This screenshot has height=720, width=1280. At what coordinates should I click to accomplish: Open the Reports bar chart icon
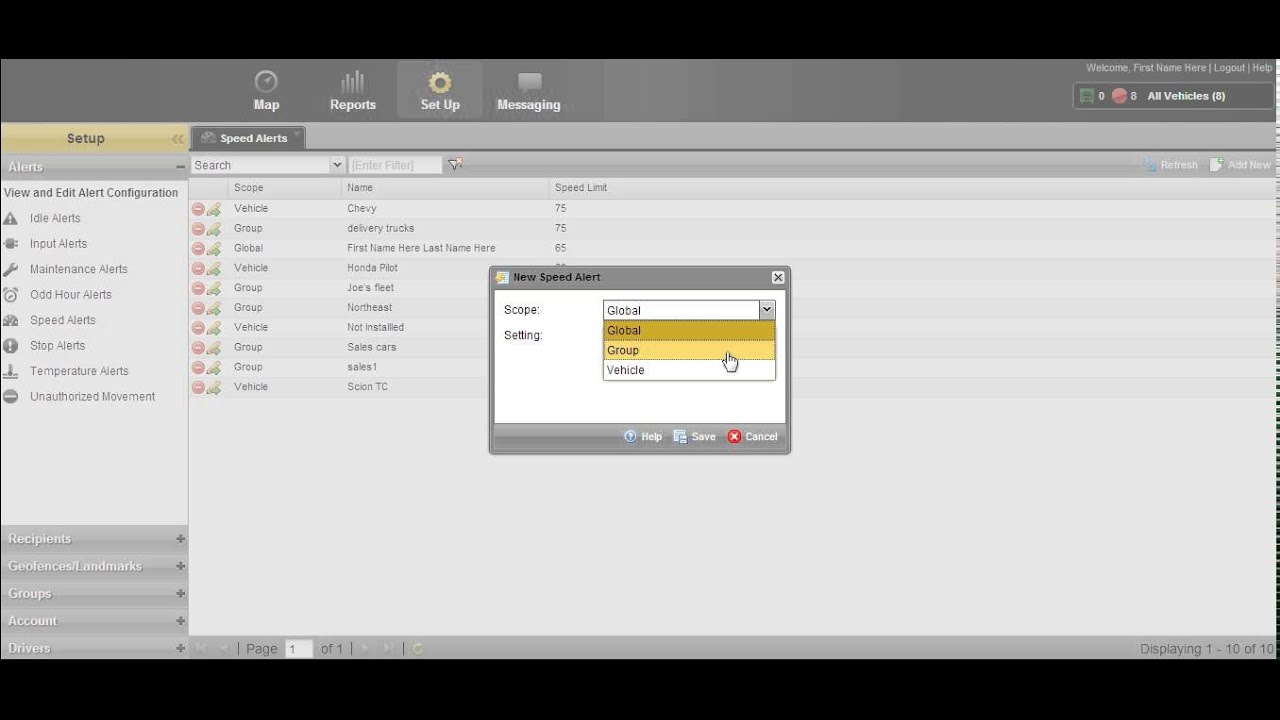pyautogui.click(x=352, y=82)
